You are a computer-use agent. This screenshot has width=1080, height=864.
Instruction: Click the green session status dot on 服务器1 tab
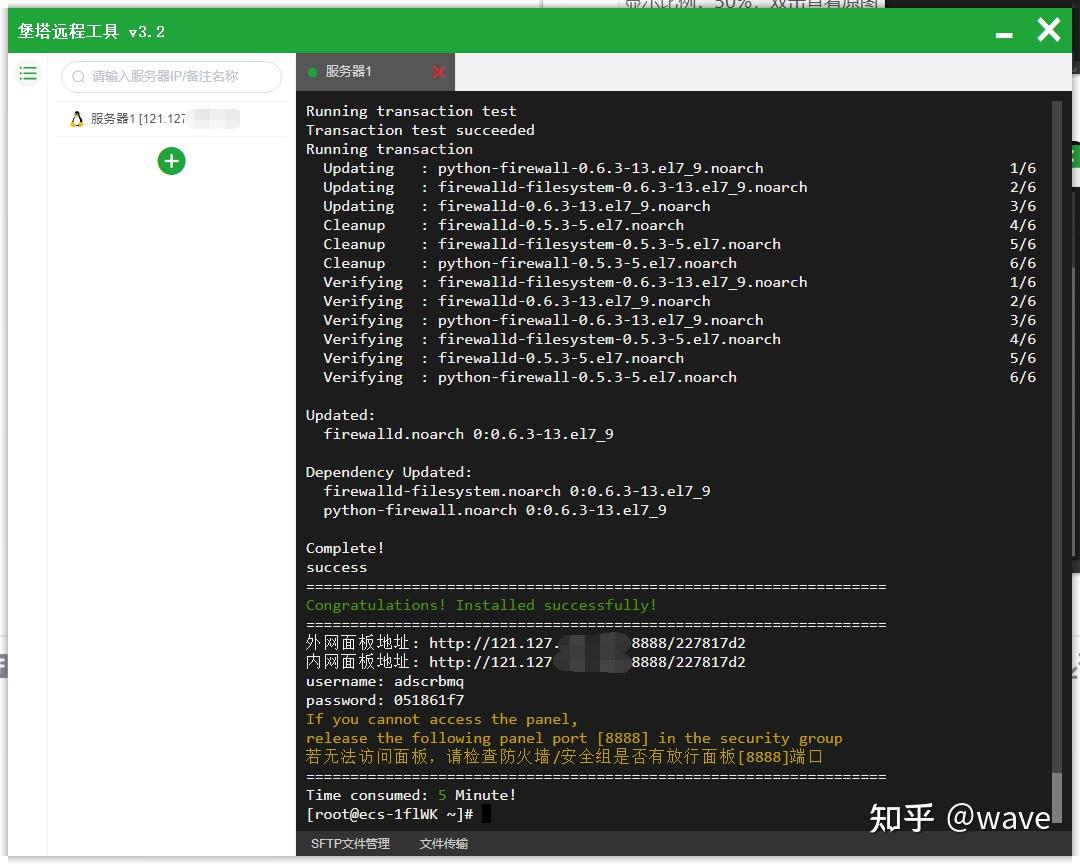click(x=314, y=72)
